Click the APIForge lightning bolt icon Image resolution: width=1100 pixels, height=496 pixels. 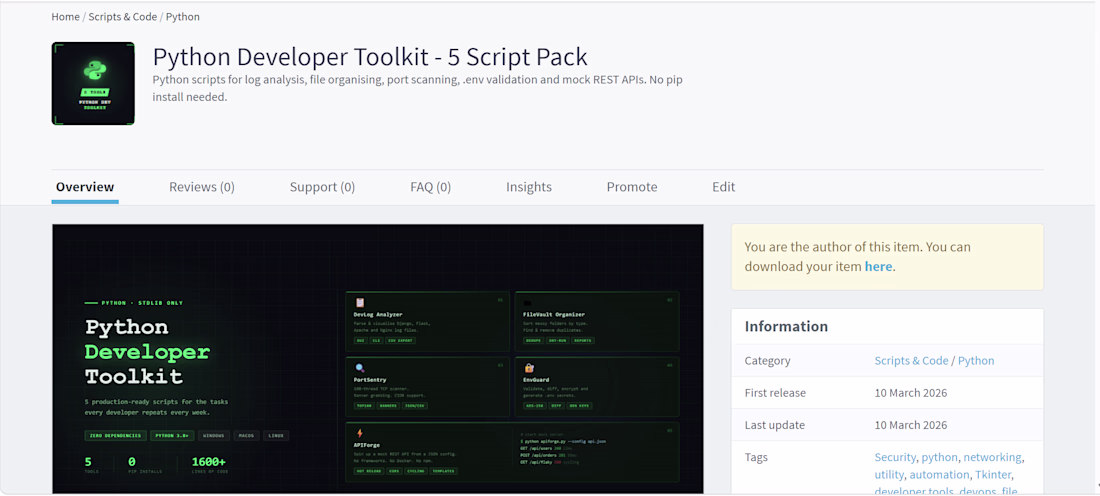360,433
